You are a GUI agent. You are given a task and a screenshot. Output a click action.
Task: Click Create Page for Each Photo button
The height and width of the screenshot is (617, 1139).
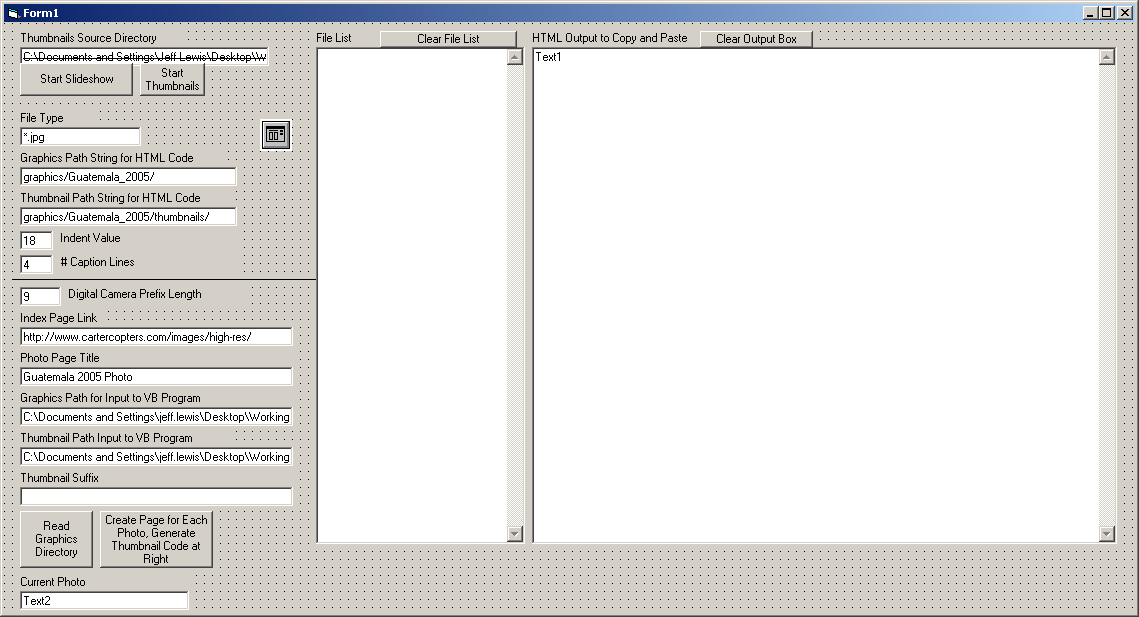(156, 539)
